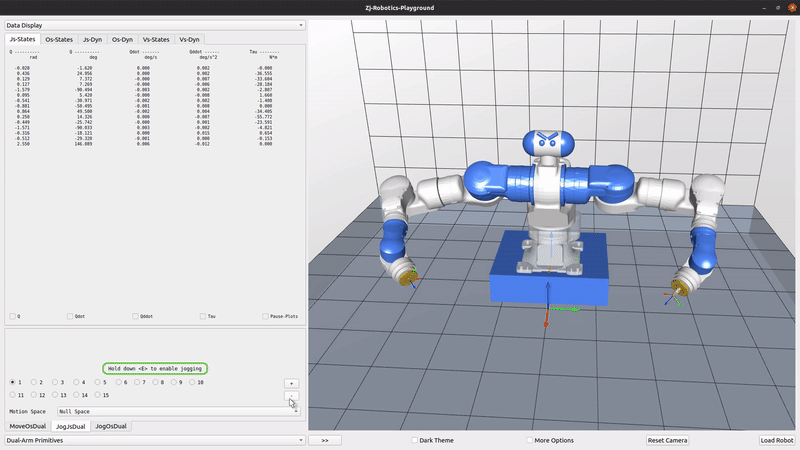Screen dimensions: 800x450
Task: Click the Reset Camera button
Action: pos(667,440)
